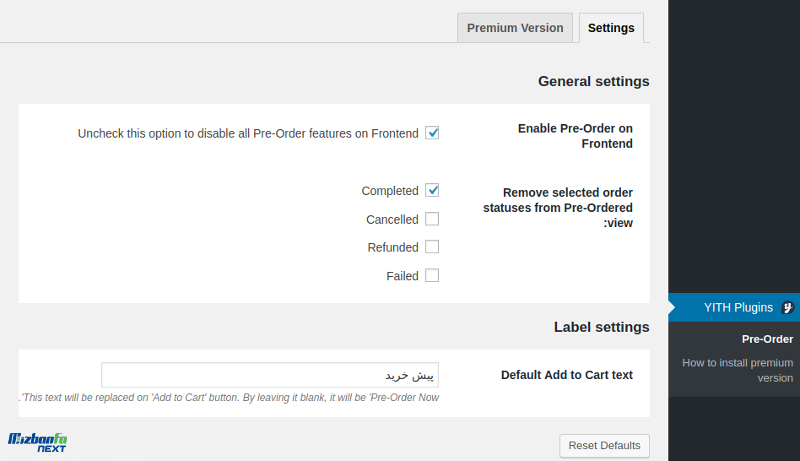Click the Reset Defaults button
This screenshot has width=800, height=461.
coord(605,446)
